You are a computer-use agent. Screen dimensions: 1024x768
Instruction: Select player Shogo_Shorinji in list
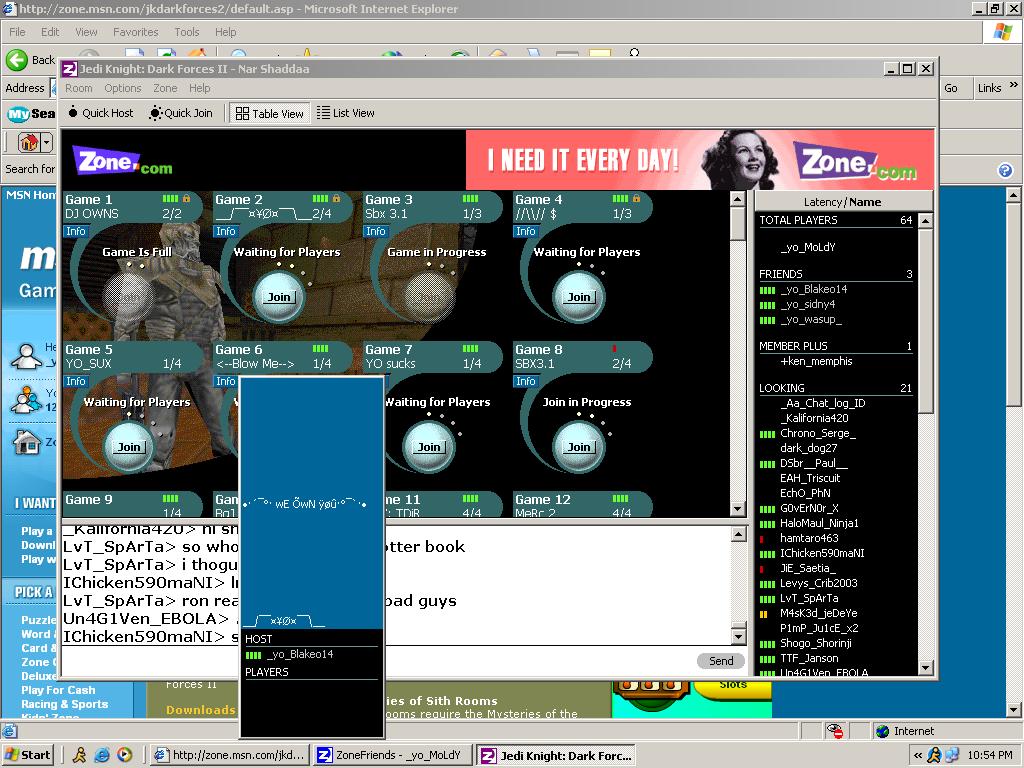click(x=816, y=643)
